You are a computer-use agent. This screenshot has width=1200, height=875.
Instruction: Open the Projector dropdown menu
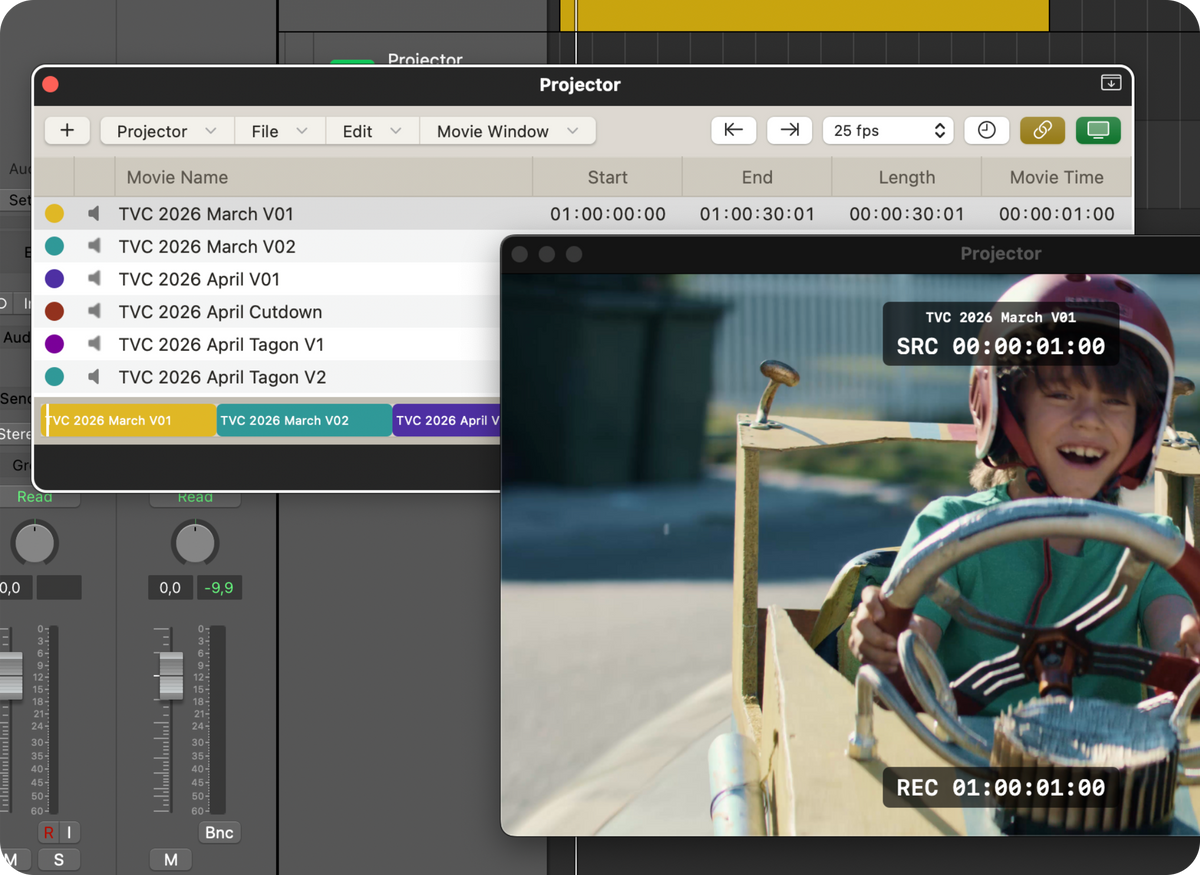[x=167, y=131]
